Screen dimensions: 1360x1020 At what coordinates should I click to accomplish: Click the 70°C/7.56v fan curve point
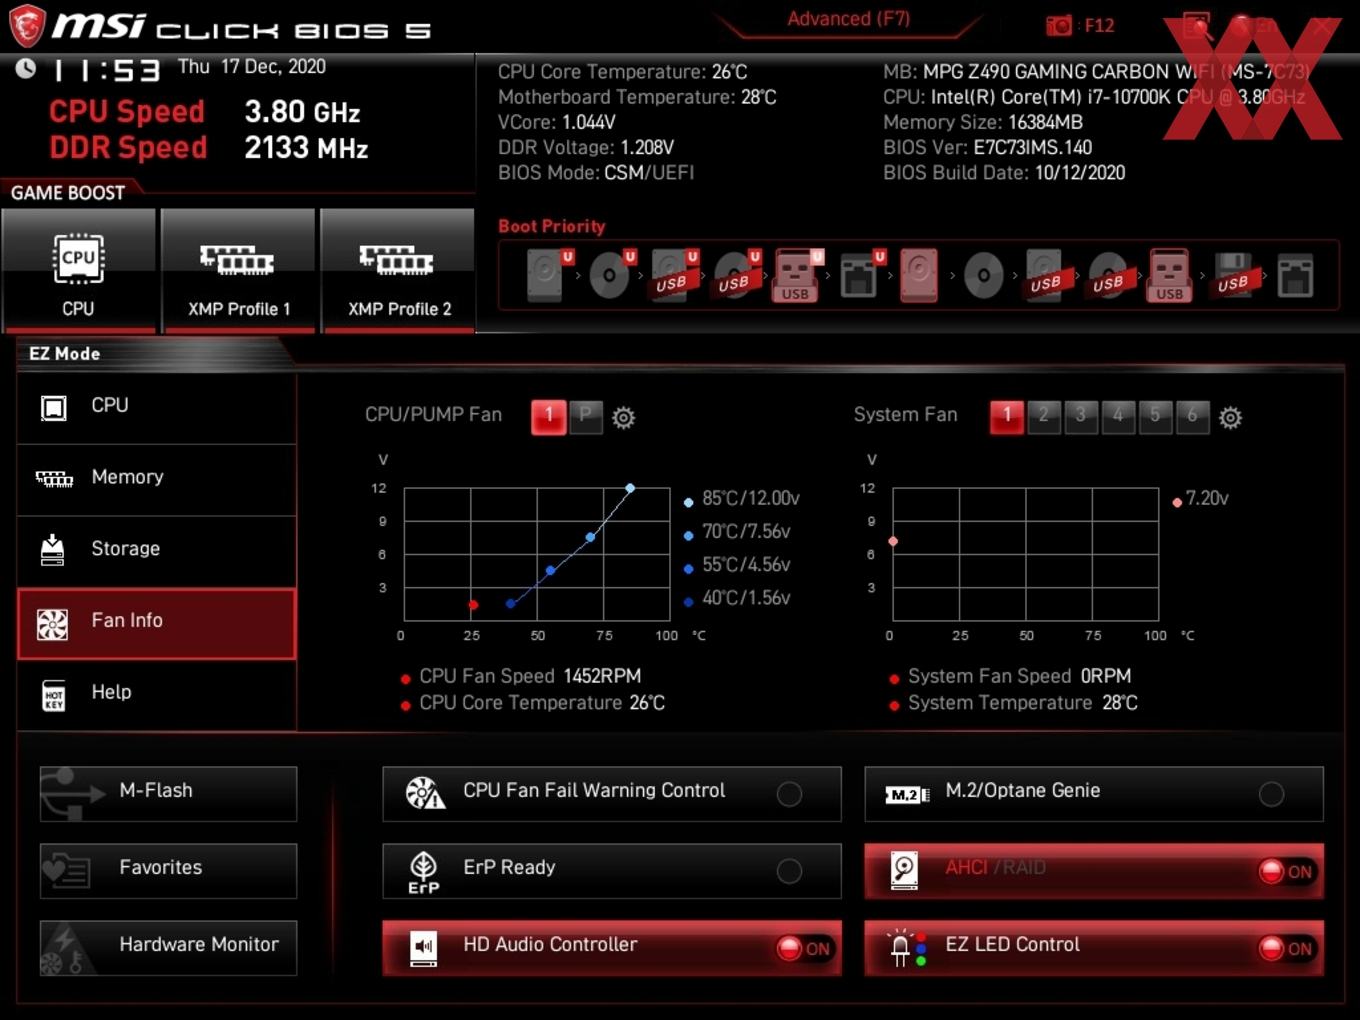(x=590, y=537)
